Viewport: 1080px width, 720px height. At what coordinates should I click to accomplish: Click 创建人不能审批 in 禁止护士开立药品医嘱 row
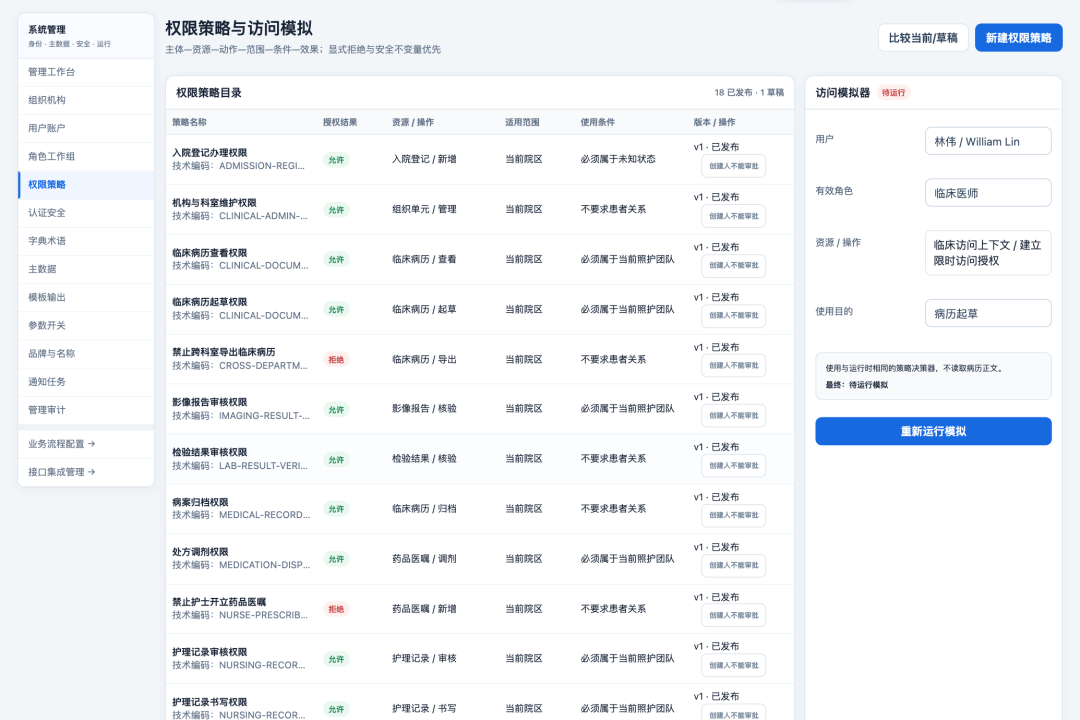[734, 616]
